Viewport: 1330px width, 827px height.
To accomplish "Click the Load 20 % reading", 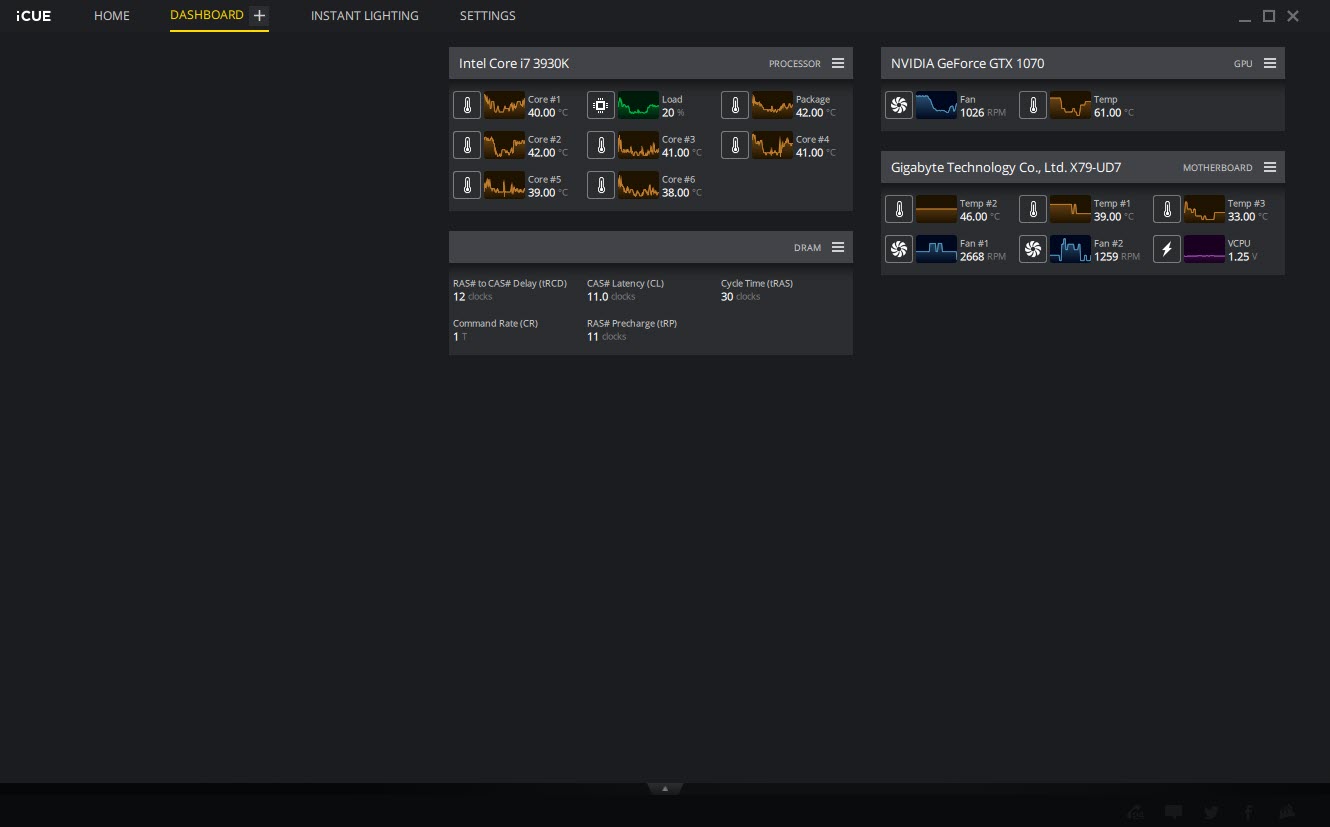I will [x=673, y=113].
